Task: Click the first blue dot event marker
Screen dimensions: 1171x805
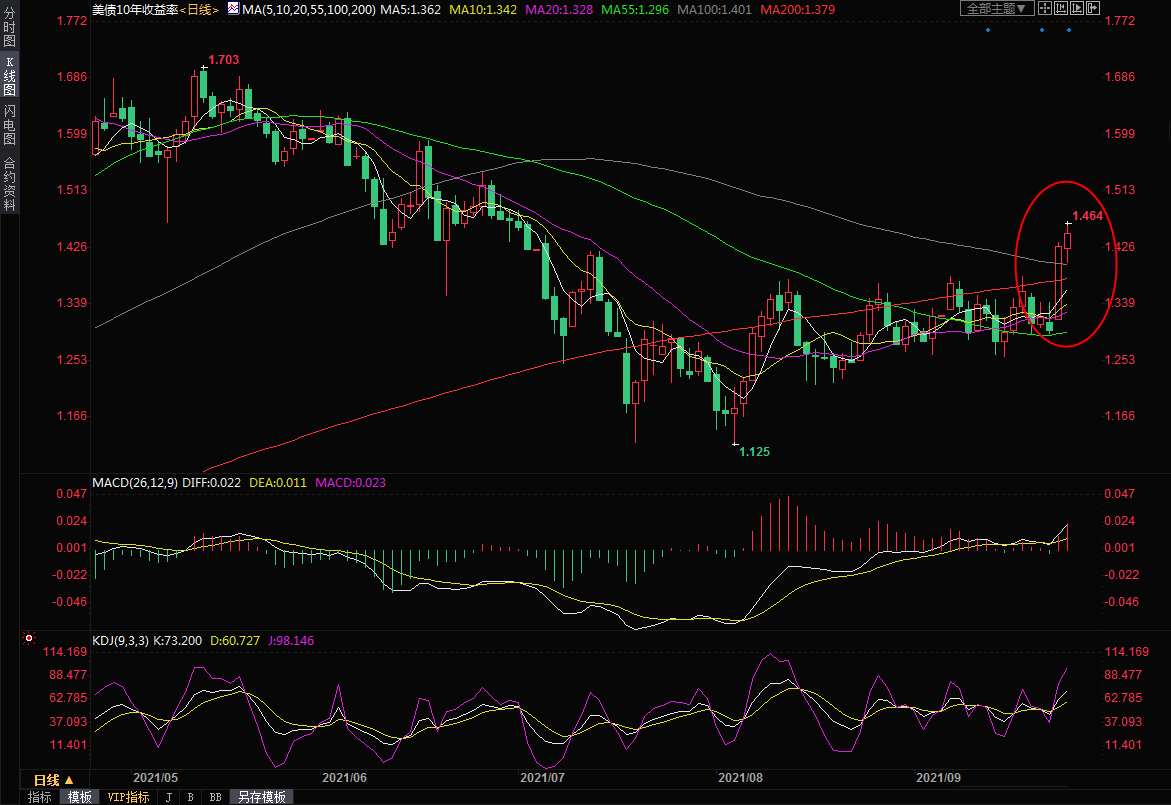Action: [988, 29]
